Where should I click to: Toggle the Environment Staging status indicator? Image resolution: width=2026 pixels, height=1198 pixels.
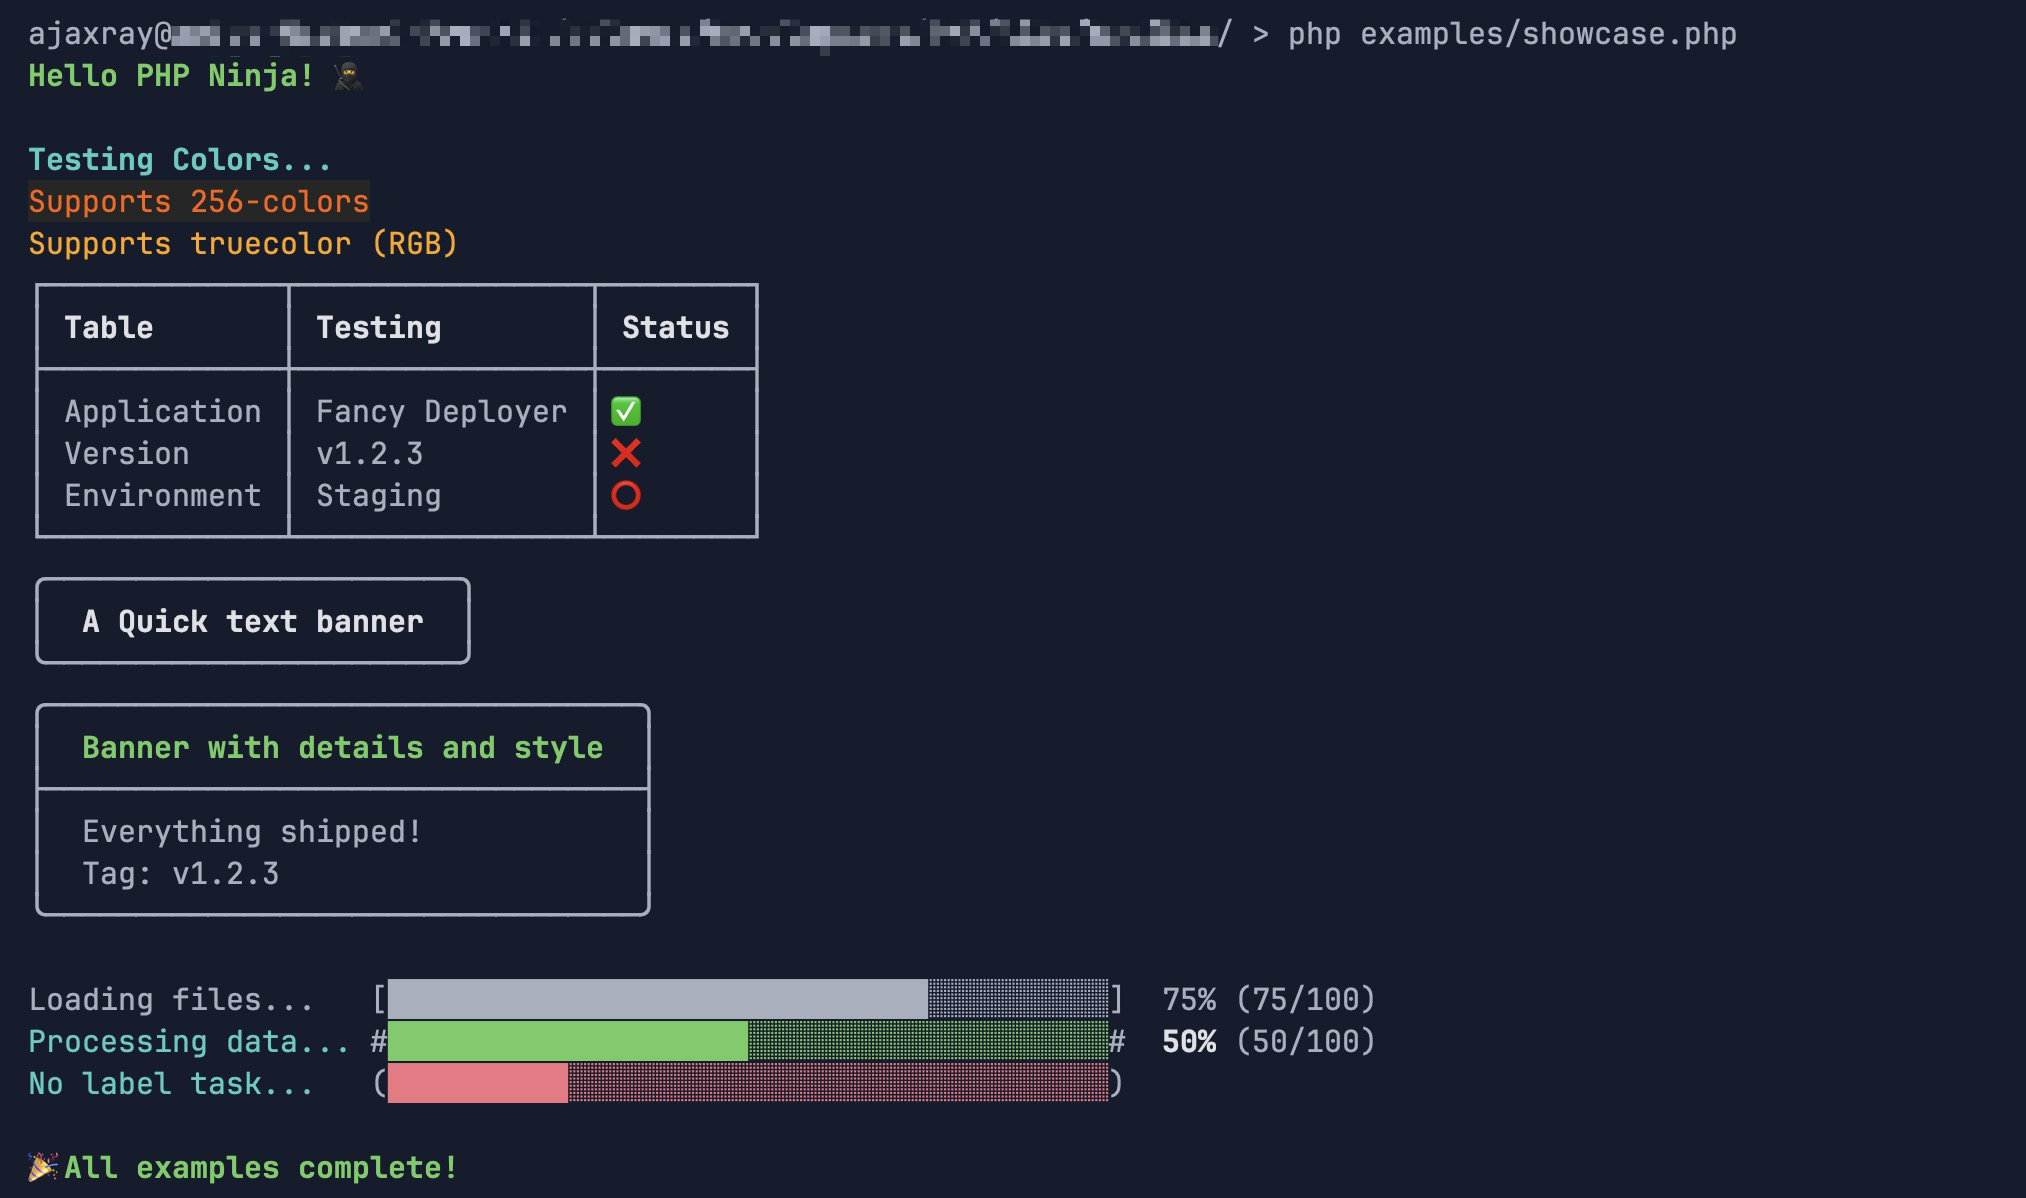click(x=625, y=495)
